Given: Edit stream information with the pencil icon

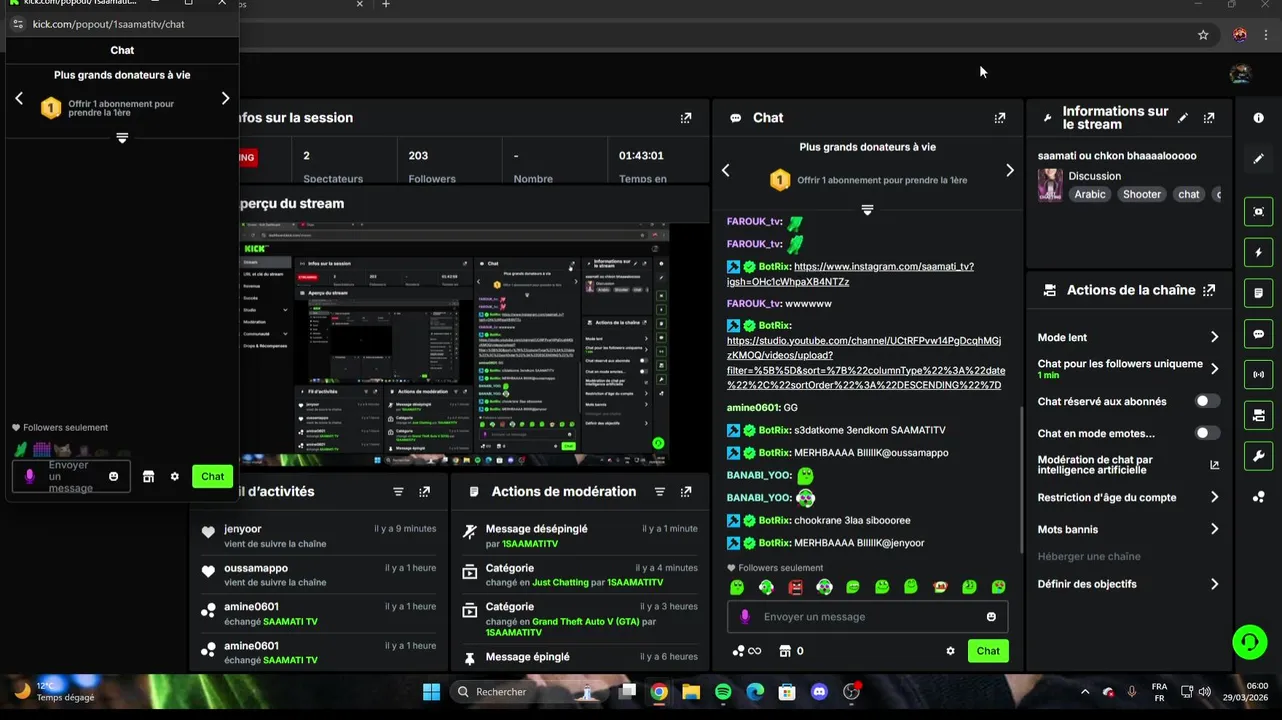Looking at the screenshot, I should (x=1183, y=118).
